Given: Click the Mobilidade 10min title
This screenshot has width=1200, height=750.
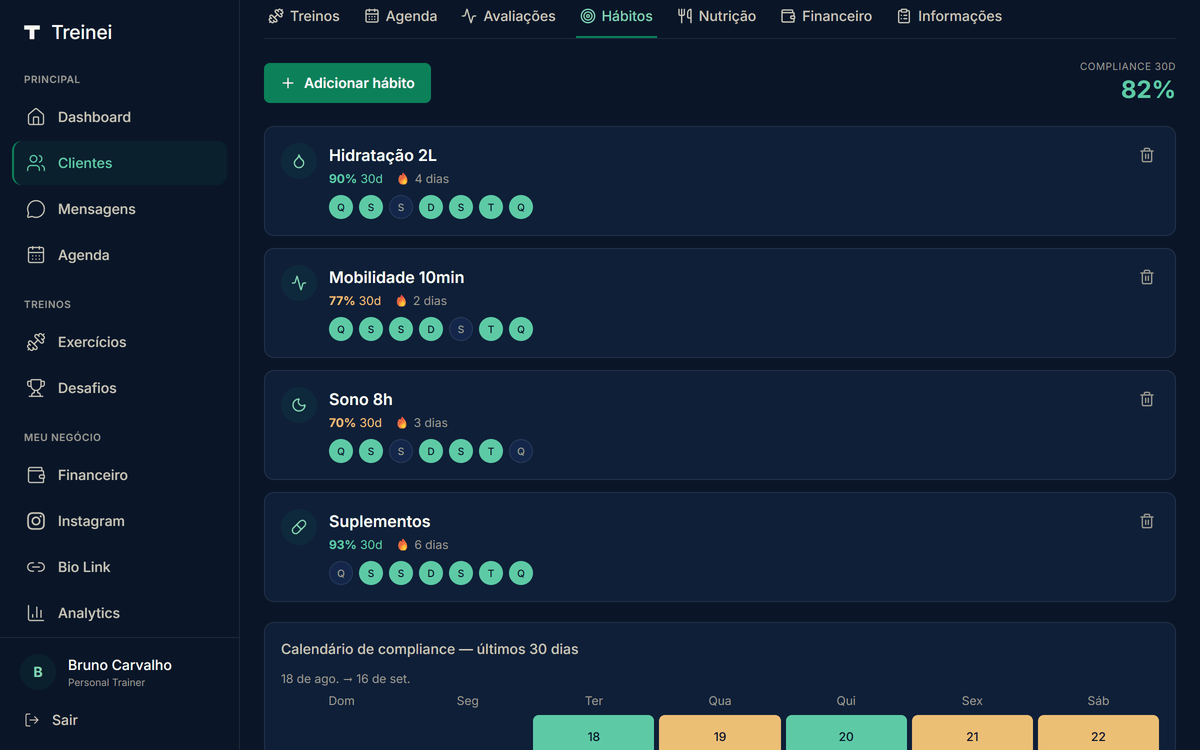Looking at the screenshot, I should tap(397, 277).
